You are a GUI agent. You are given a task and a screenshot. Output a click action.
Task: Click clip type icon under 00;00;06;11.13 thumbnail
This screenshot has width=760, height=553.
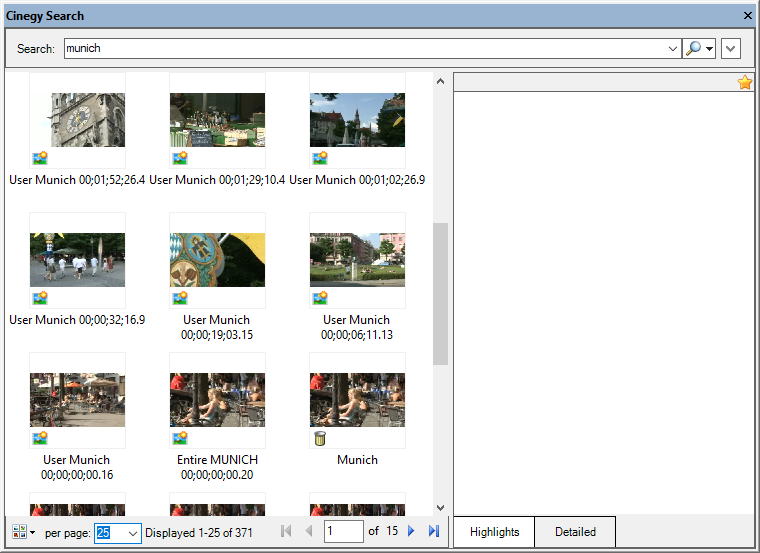click(x=320, y=298)
